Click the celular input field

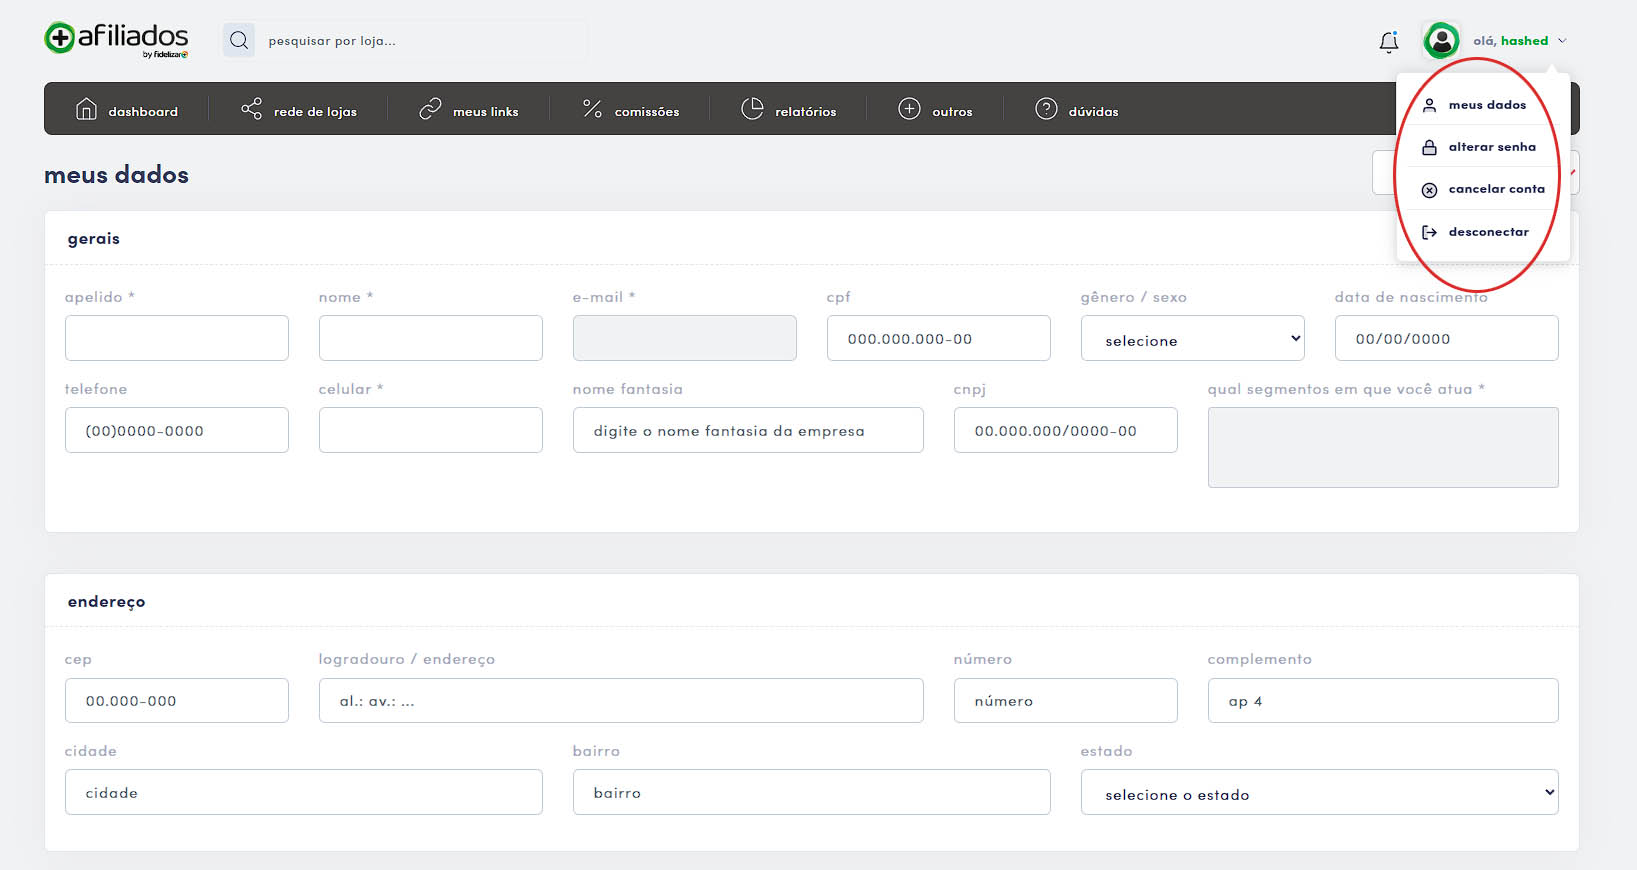[x=431, y=430]
